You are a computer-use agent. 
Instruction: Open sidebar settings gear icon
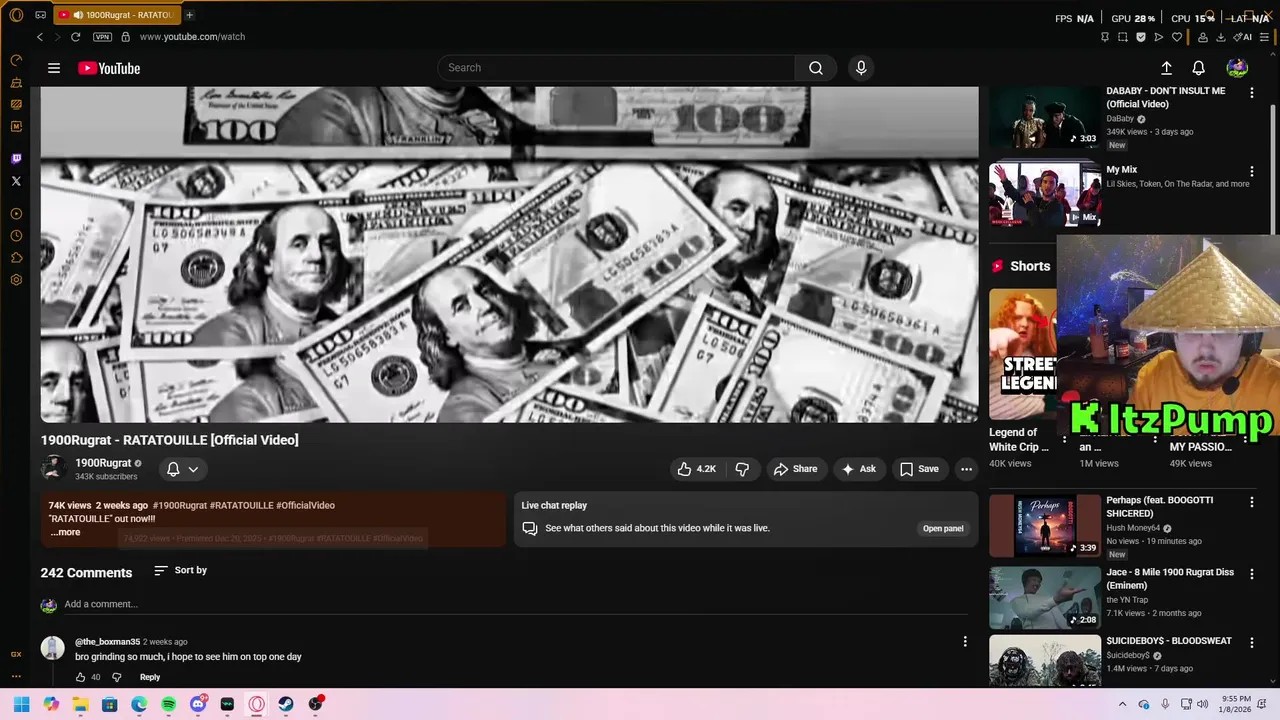16,280
